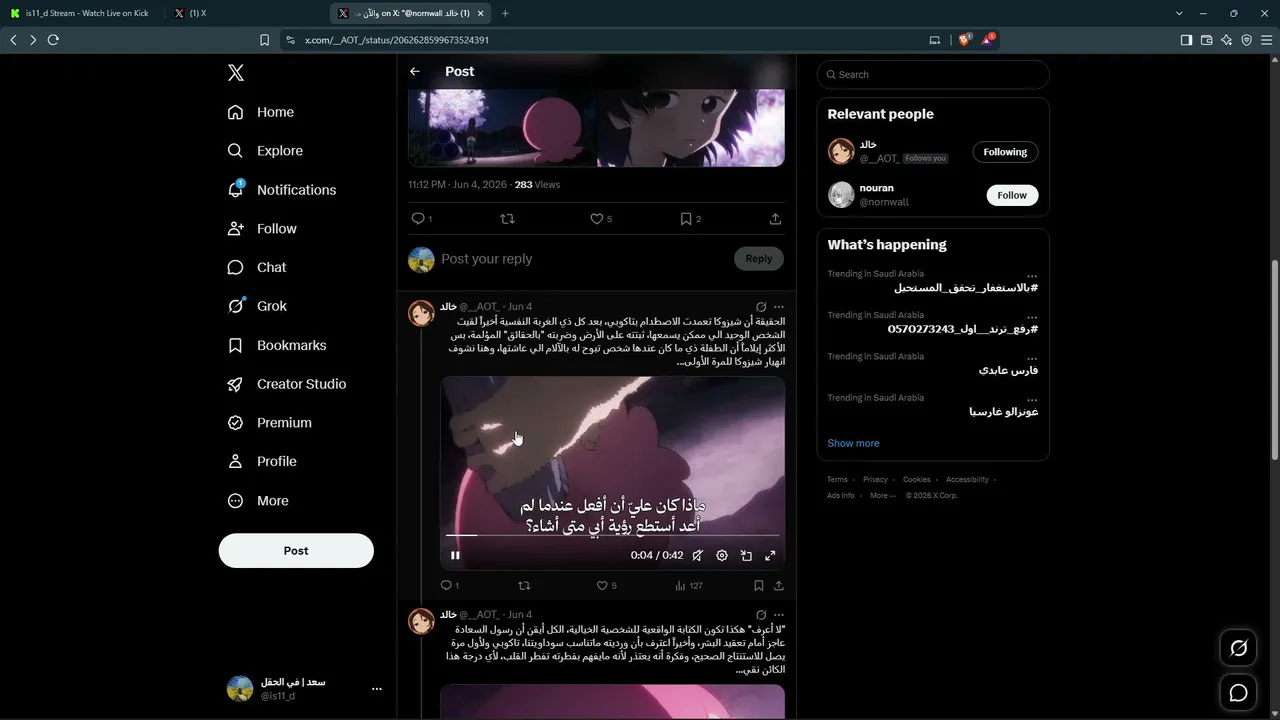This screenshot has height=720, width=1280.
Task: Reload the page in the browser toolbar
Action: [x=53, y=40]
